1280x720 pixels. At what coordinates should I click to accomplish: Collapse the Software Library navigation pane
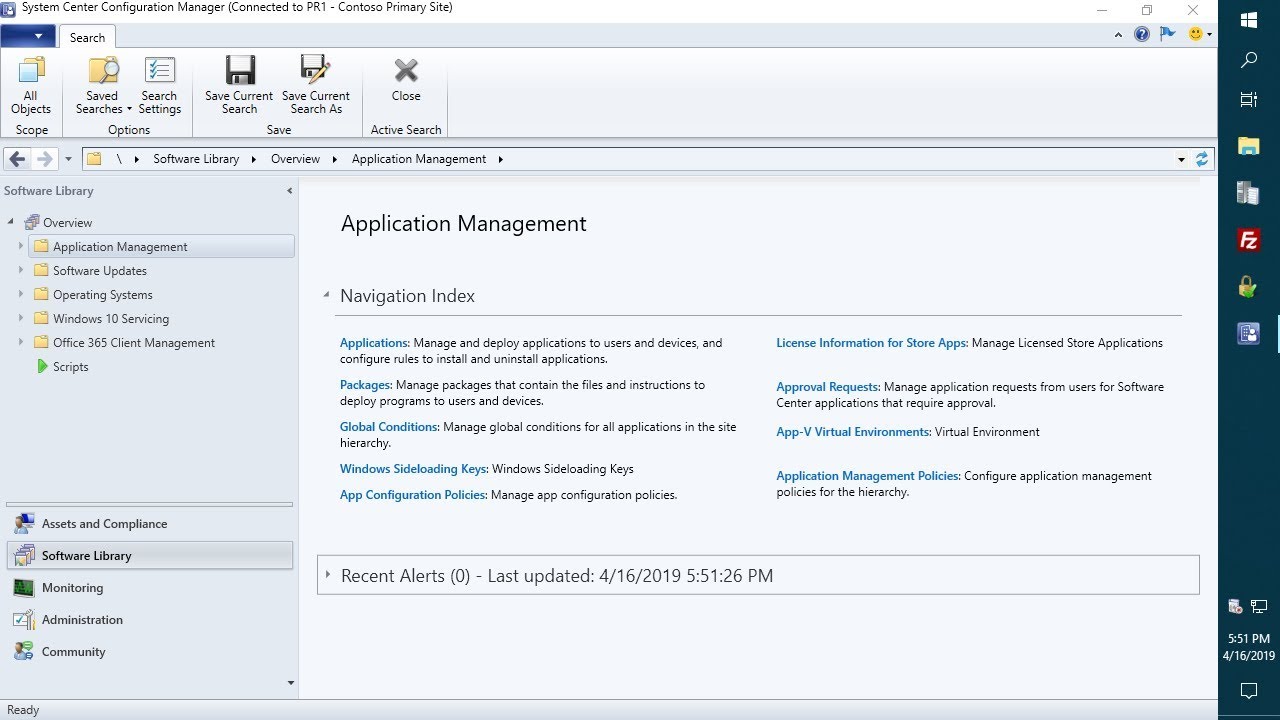[290, 191]
